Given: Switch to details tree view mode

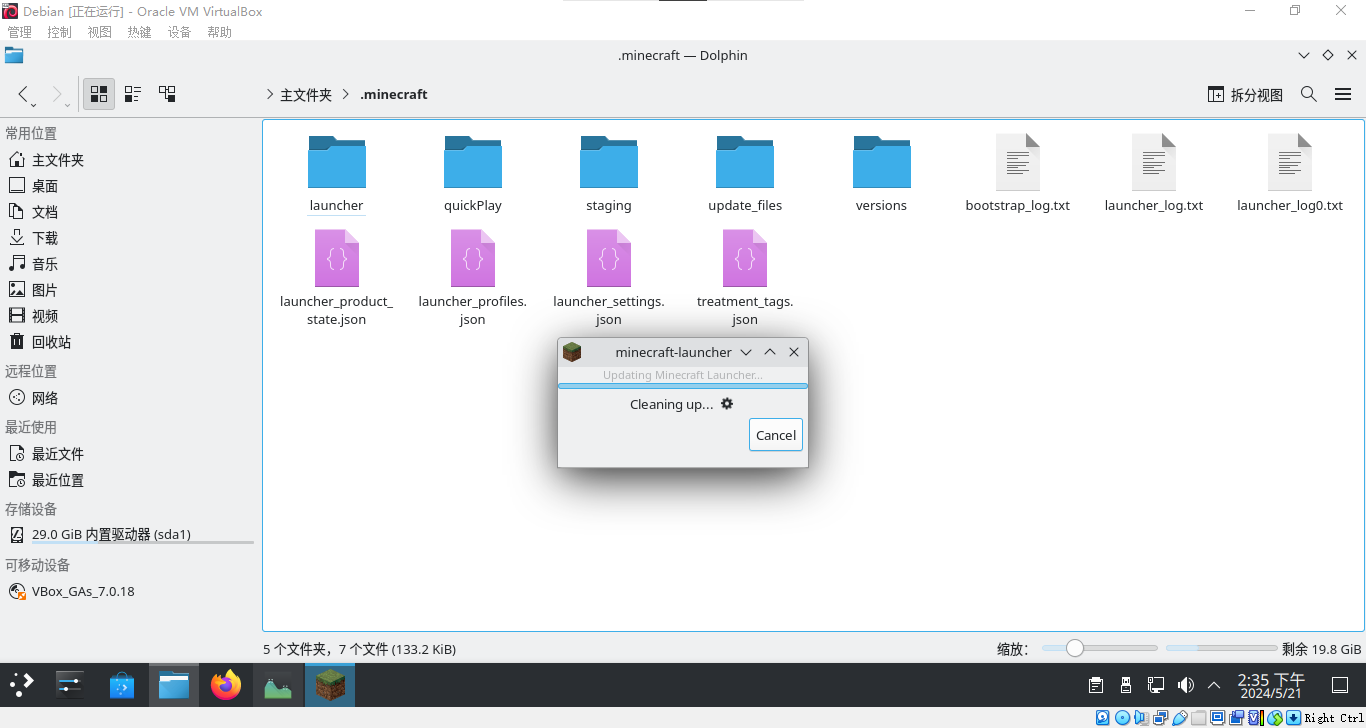Looking at the screenshot, I should coord(167,94).
